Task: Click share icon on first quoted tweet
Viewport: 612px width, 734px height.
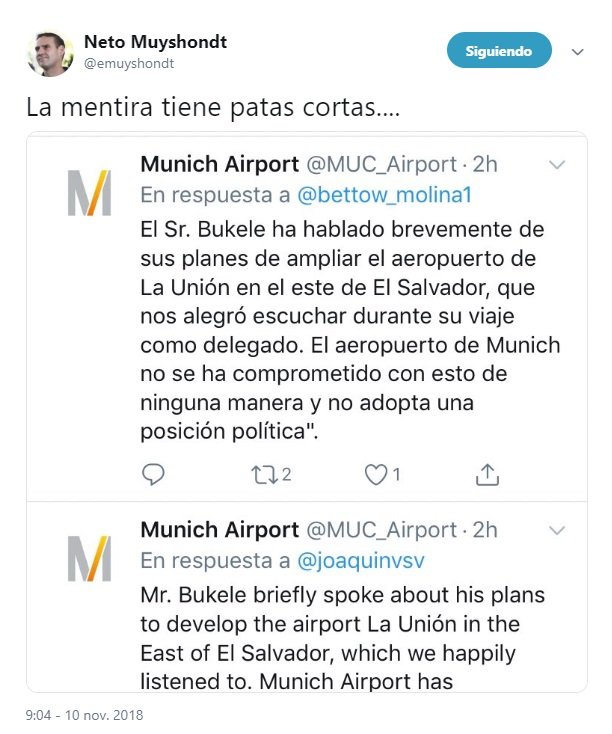Action: 487,473
